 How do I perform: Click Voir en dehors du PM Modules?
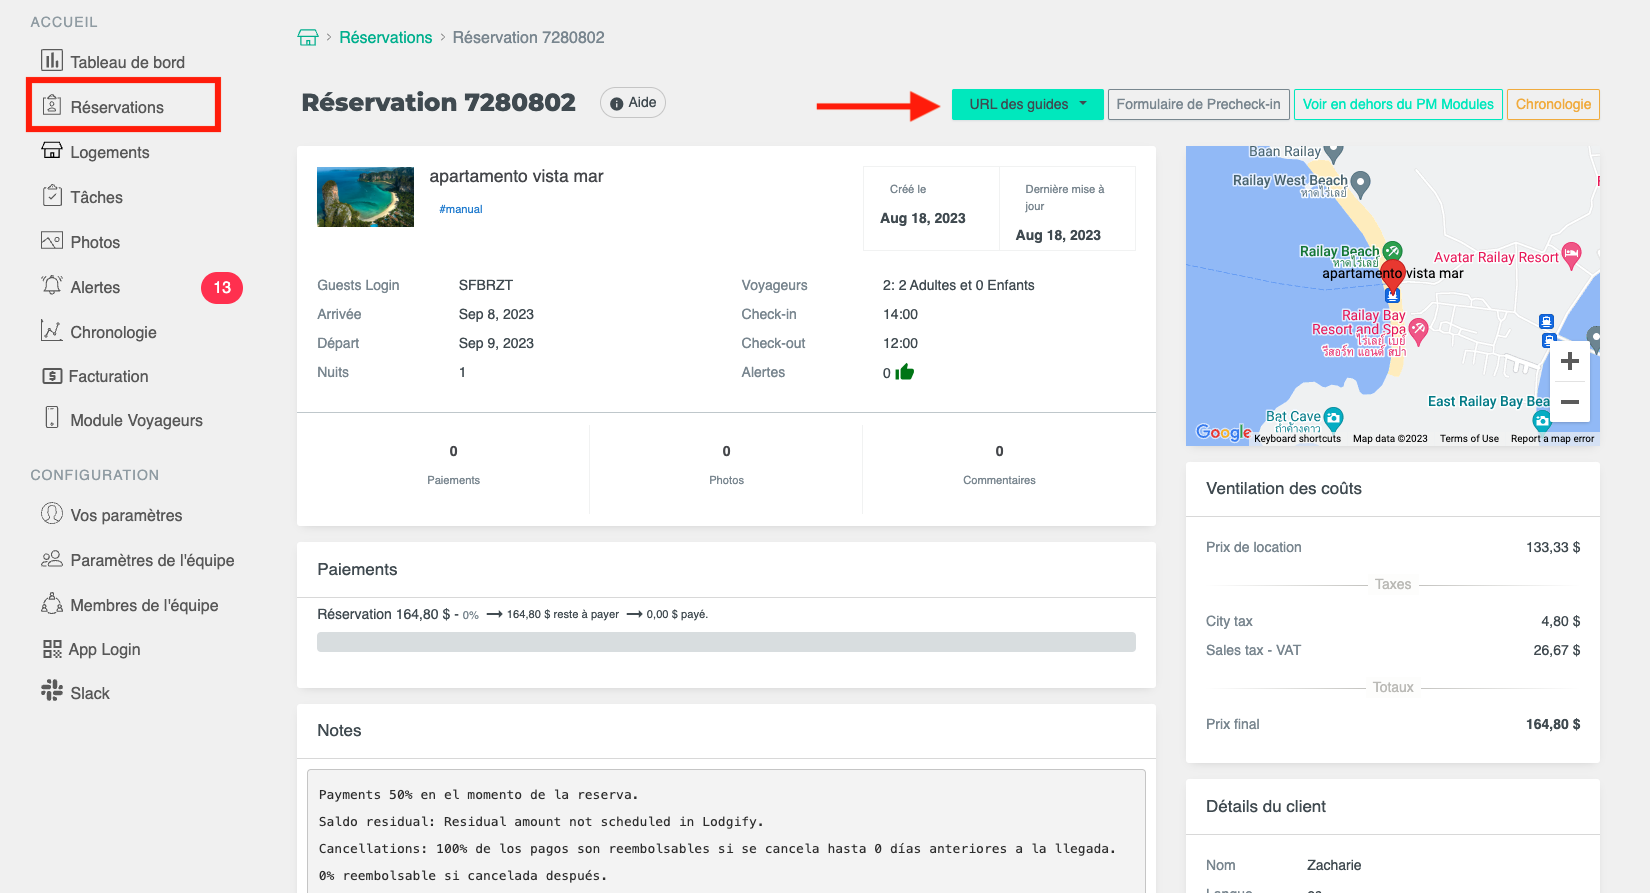[x=1398, y=104]
